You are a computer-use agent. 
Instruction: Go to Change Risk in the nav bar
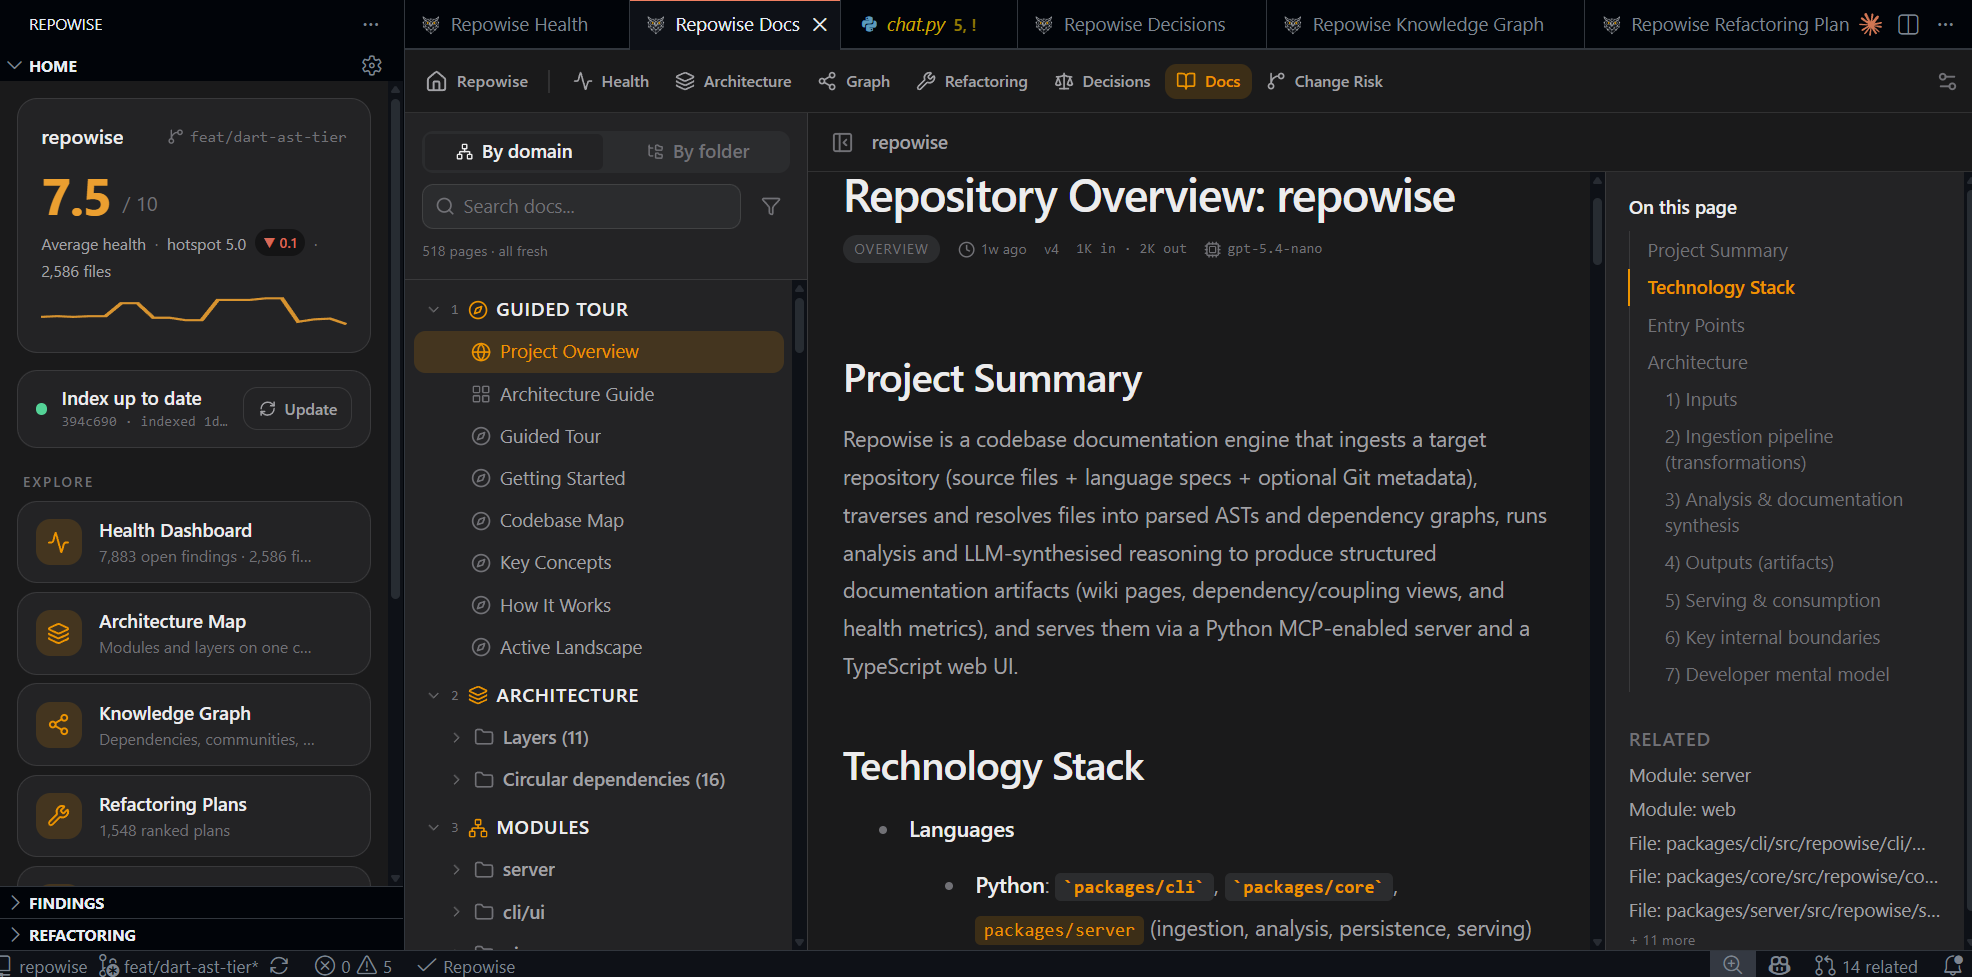click(1325, 81)
